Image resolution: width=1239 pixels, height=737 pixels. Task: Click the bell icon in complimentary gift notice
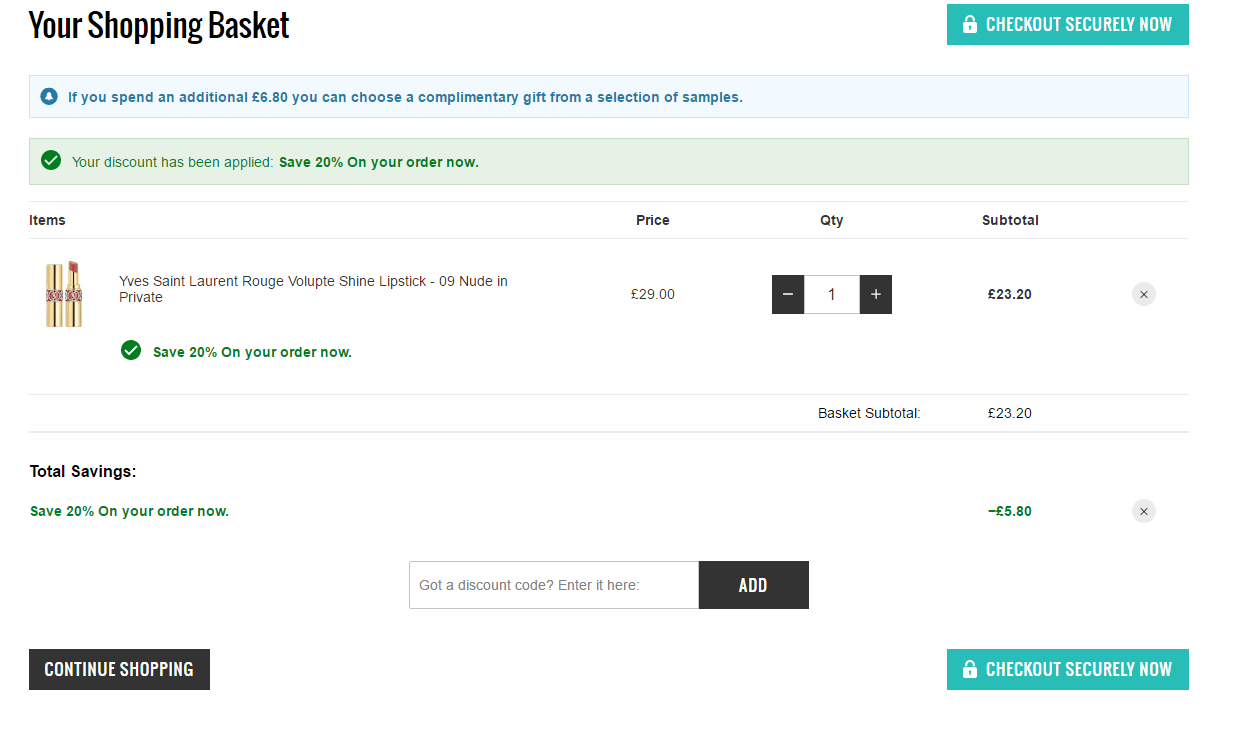click(49, 97)
